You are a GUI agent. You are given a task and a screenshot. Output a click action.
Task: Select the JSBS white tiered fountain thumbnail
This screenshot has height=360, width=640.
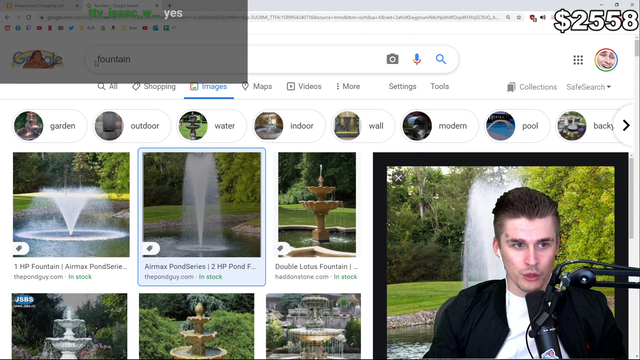(69, 326)
